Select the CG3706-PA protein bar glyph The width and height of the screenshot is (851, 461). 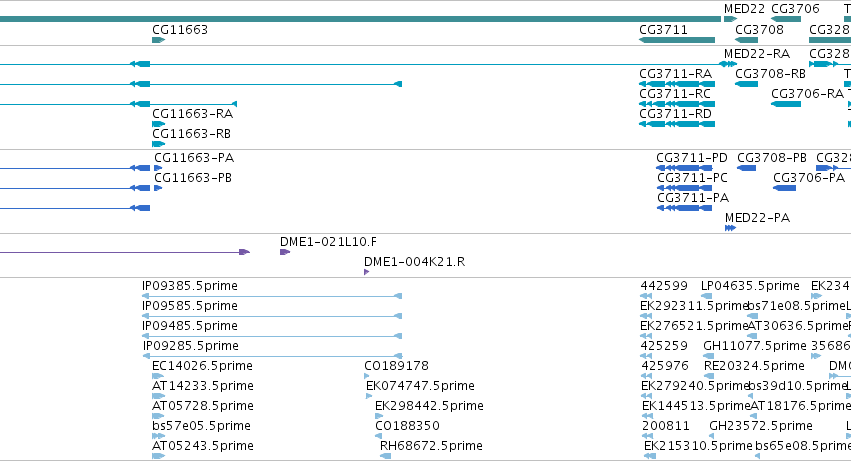pyautogui.click(x=784, y=188)
